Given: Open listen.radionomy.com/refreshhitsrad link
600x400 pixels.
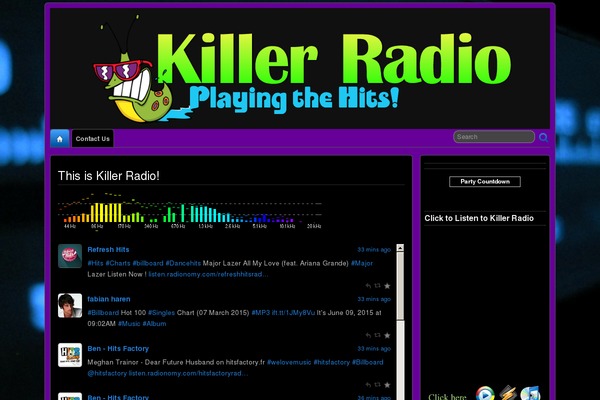Looking at the screenshot, I should pyautogui.click(x=208, y=274).
